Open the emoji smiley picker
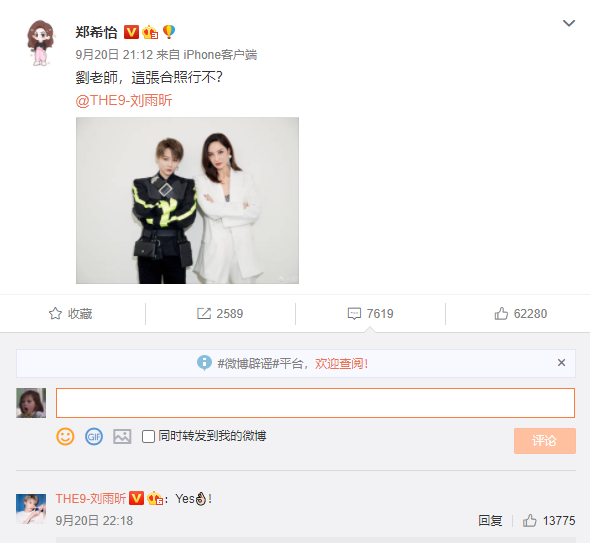This screenshot has width=590, height=543. 65,437
